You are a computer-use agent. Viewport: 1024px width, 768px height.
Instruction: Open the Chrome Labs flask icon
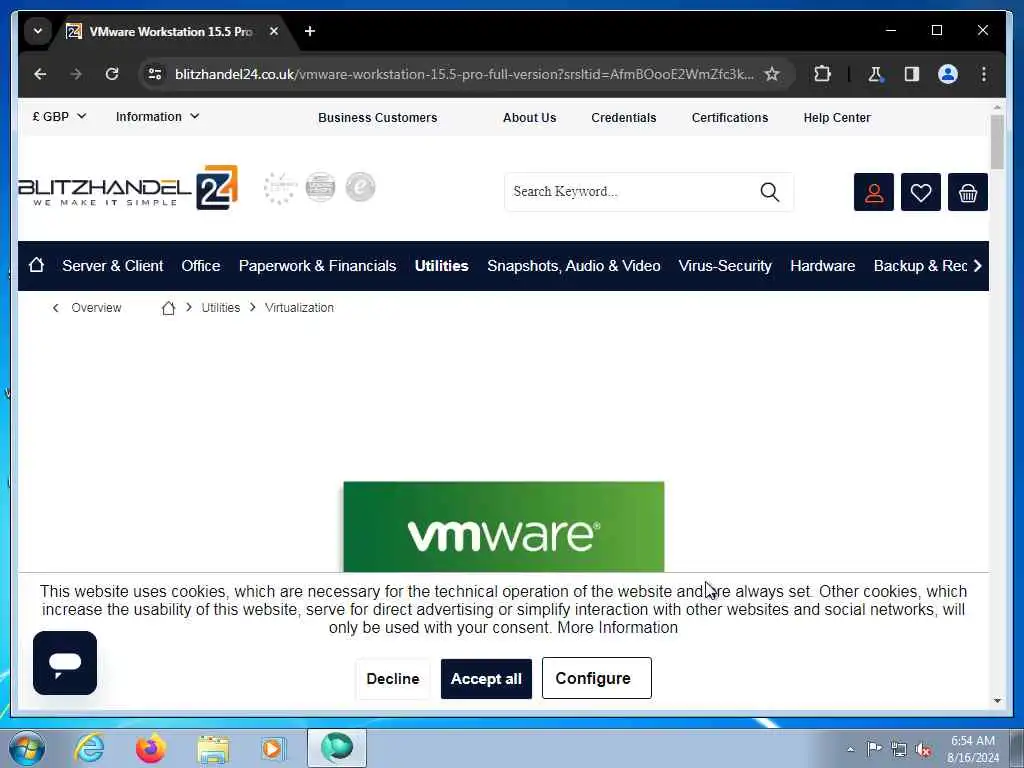click(875, 74)
